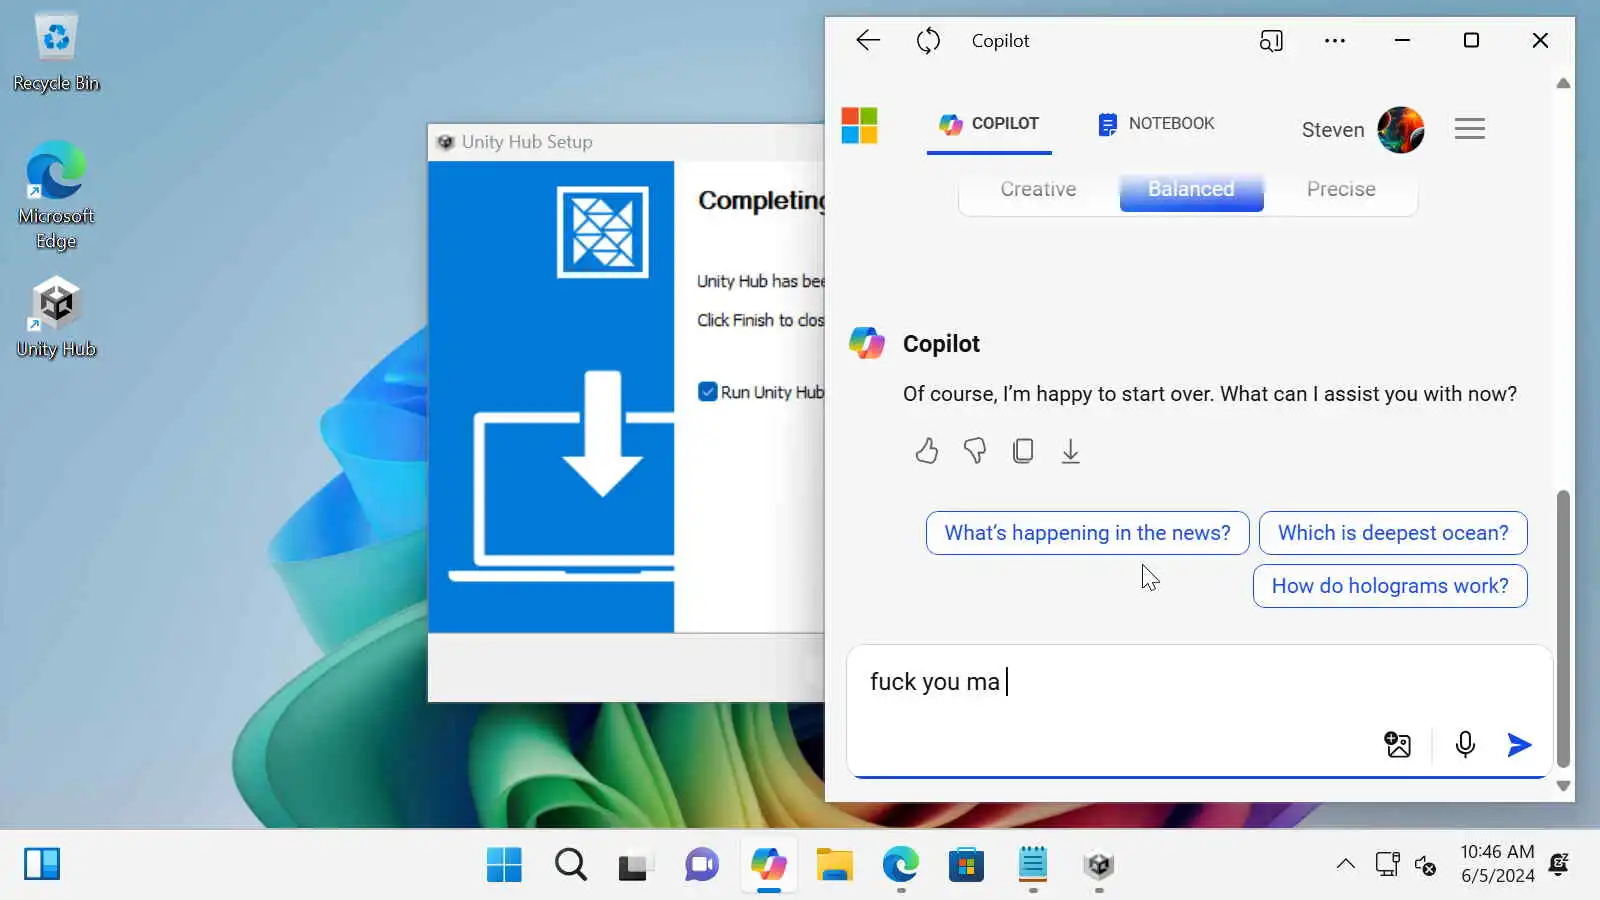This screenshot has height=900, width=1600.
Task: Open the hamburger menu in Copilot
Action: 1469,128
